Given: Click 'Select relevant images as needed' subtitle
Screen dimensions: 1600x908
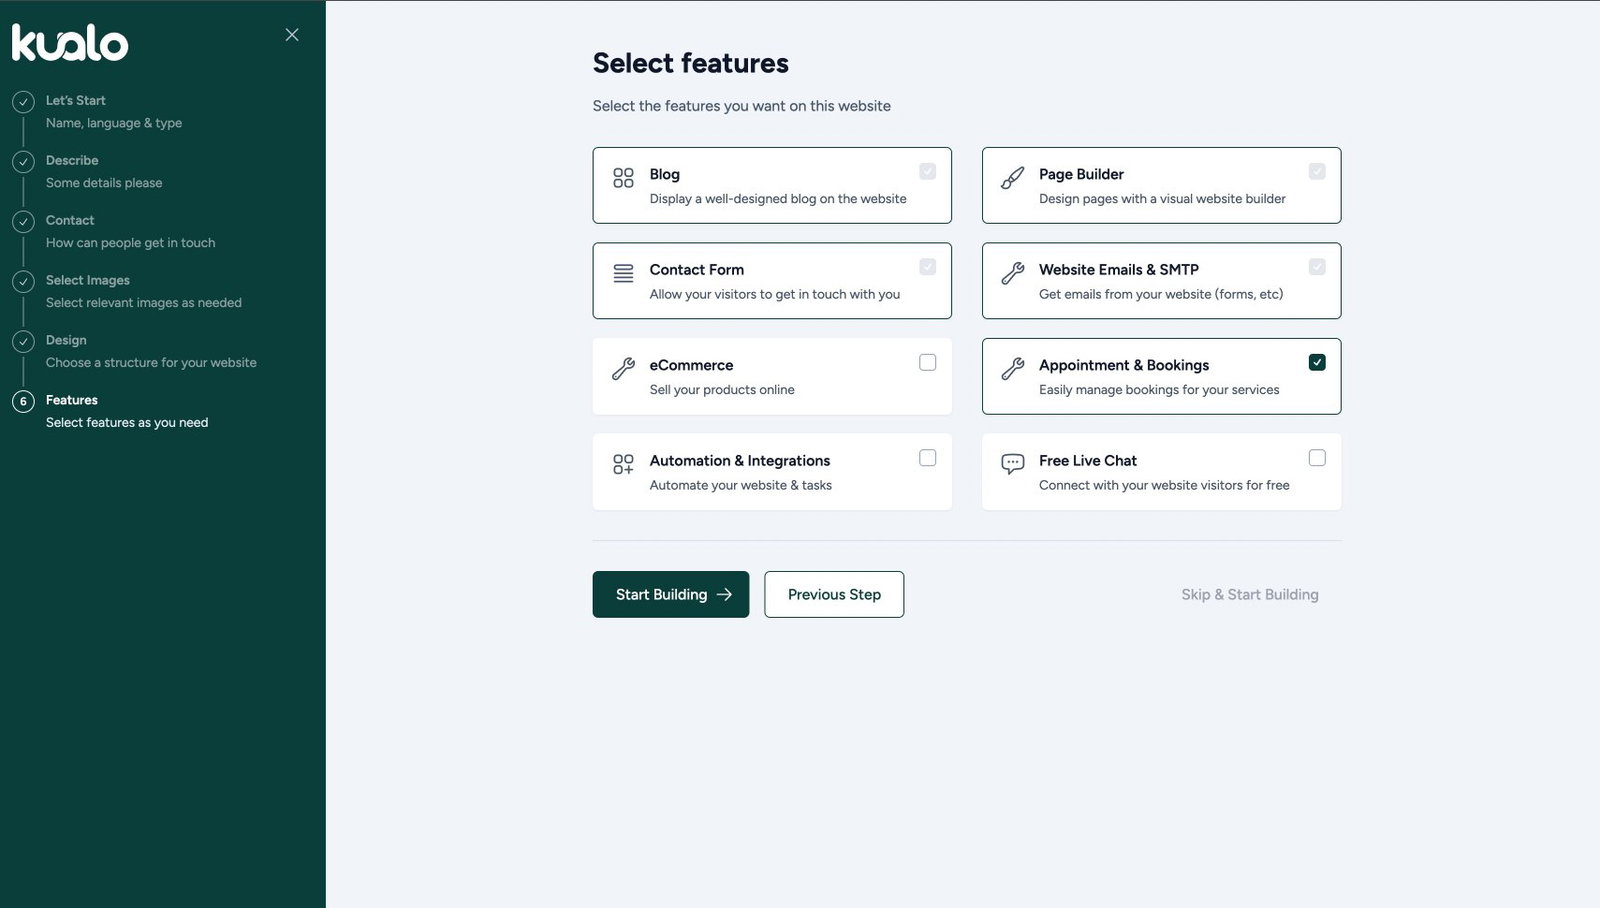Looking at the screenshot, I should coord(144,303).
